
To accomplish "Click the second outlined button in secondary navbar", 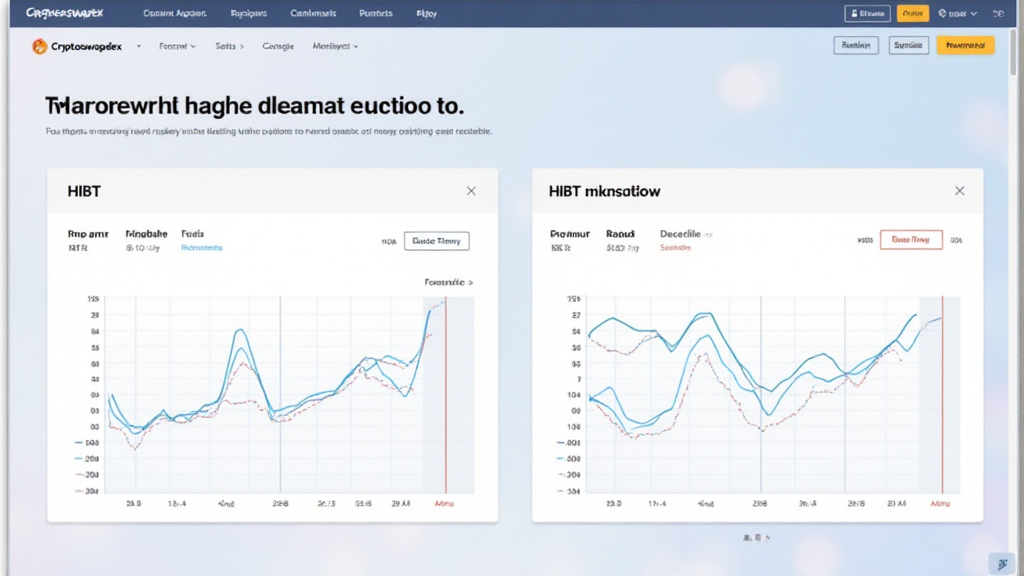I will 908,46.
